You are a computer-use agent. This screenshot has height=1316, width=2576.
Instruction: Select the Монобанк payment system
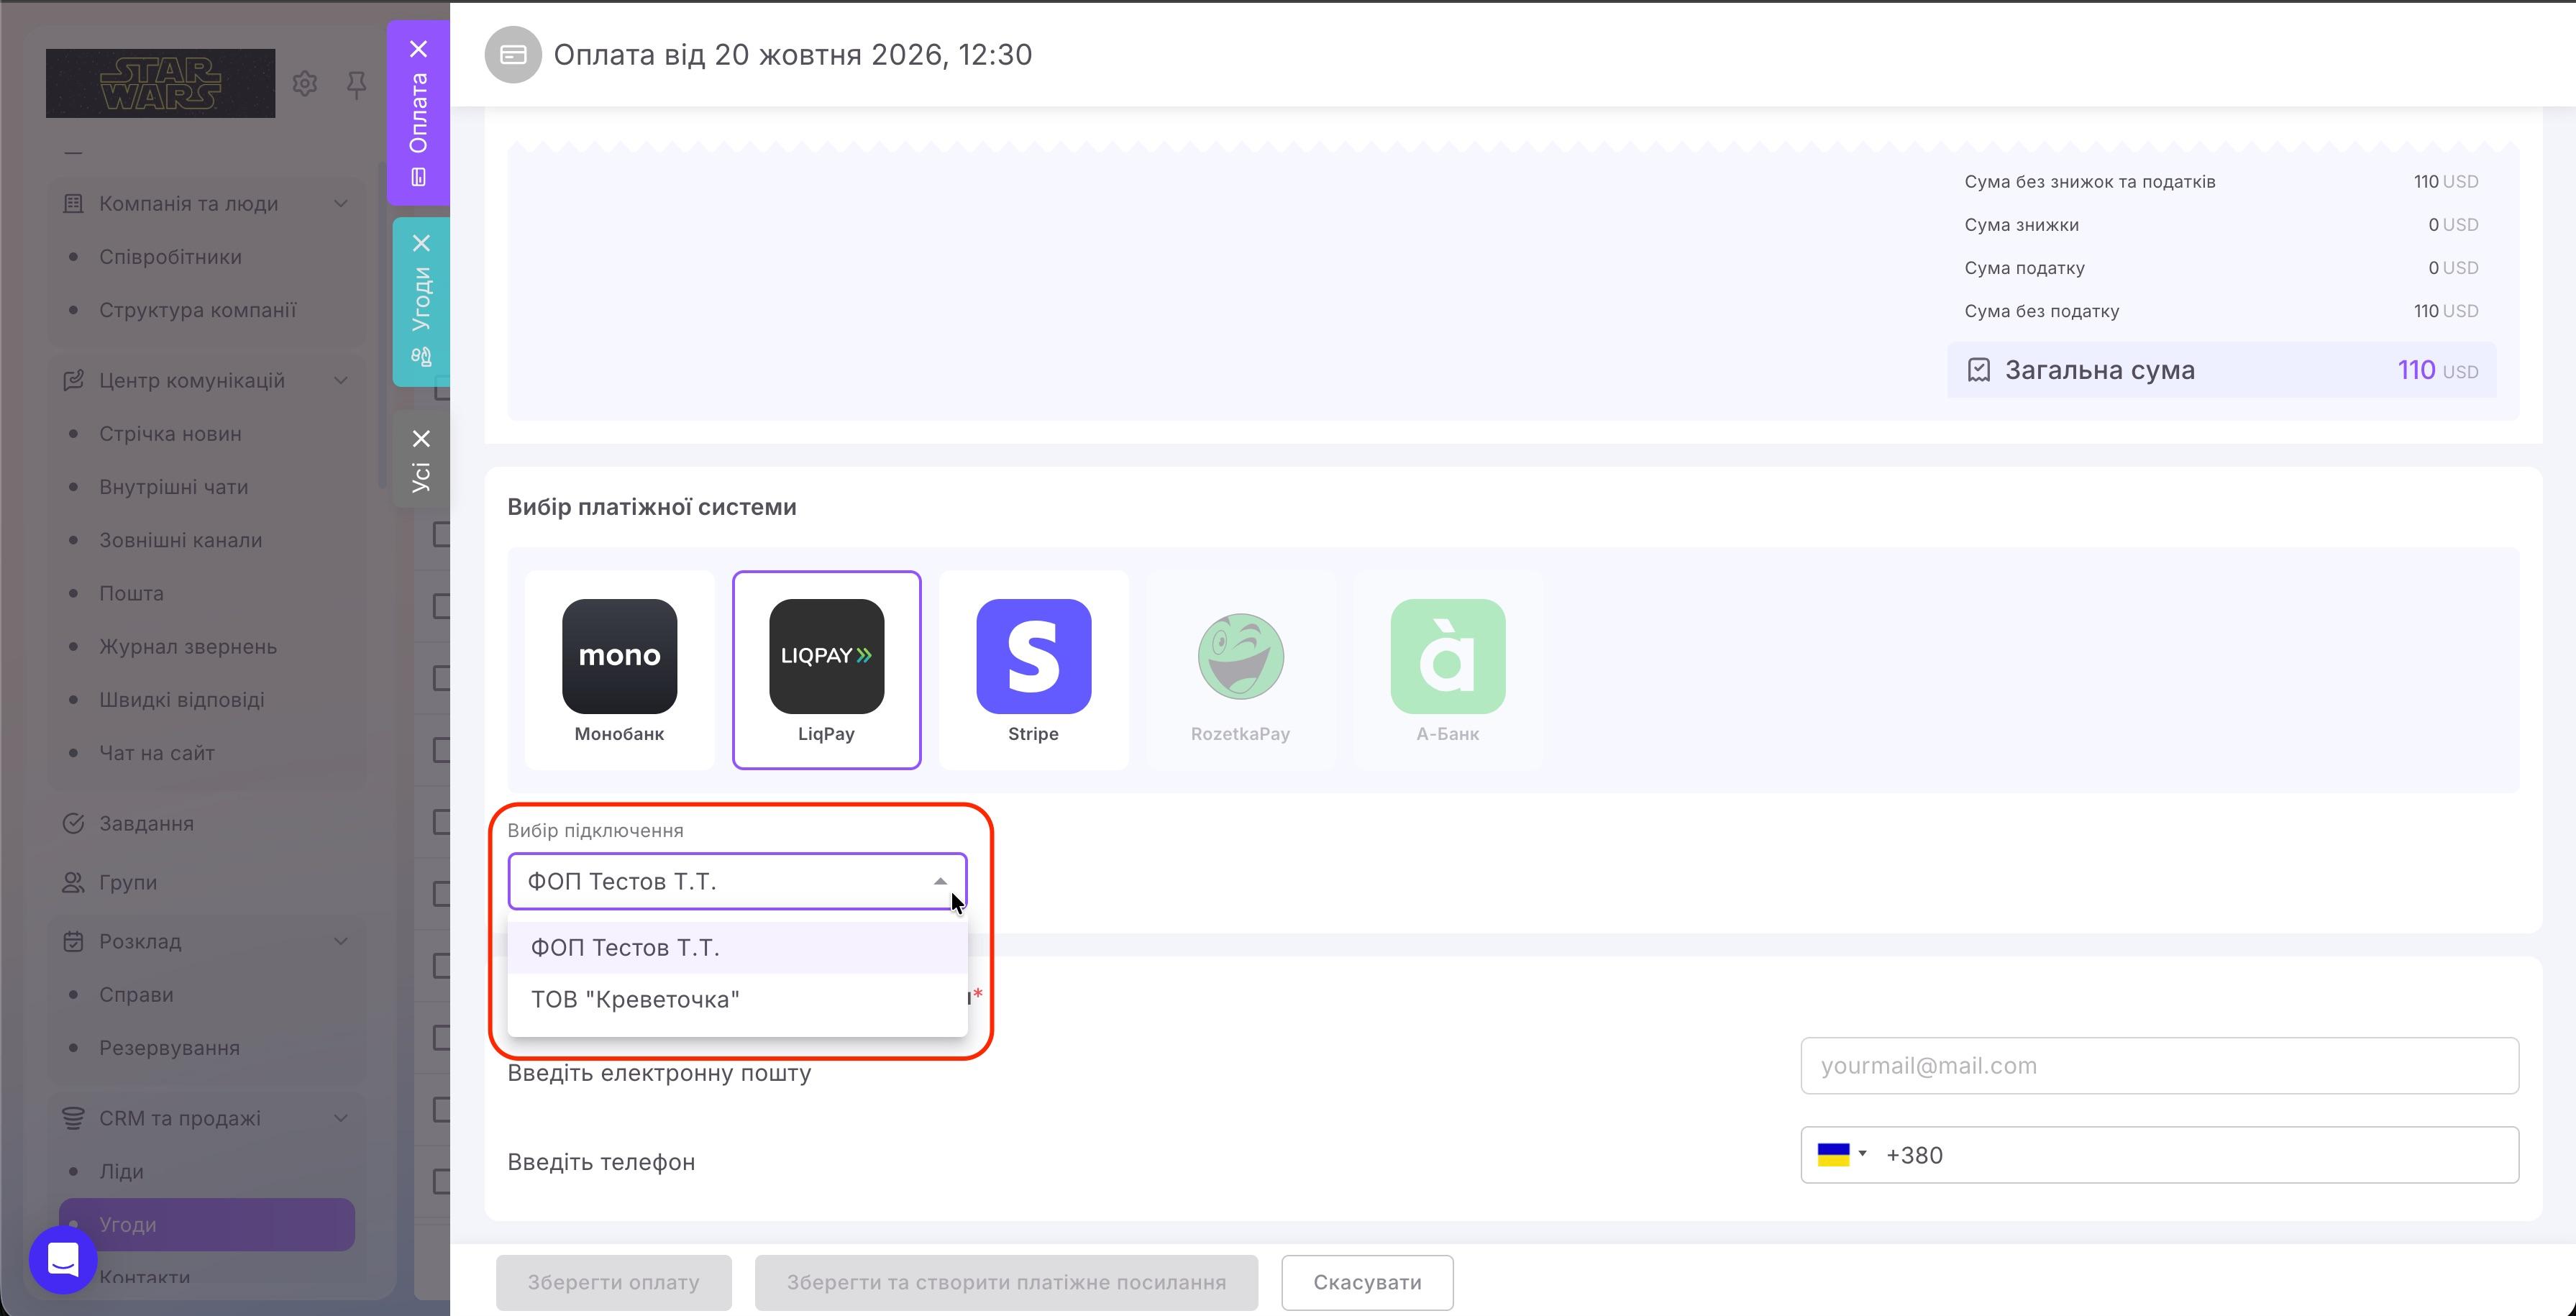point(619,670)
